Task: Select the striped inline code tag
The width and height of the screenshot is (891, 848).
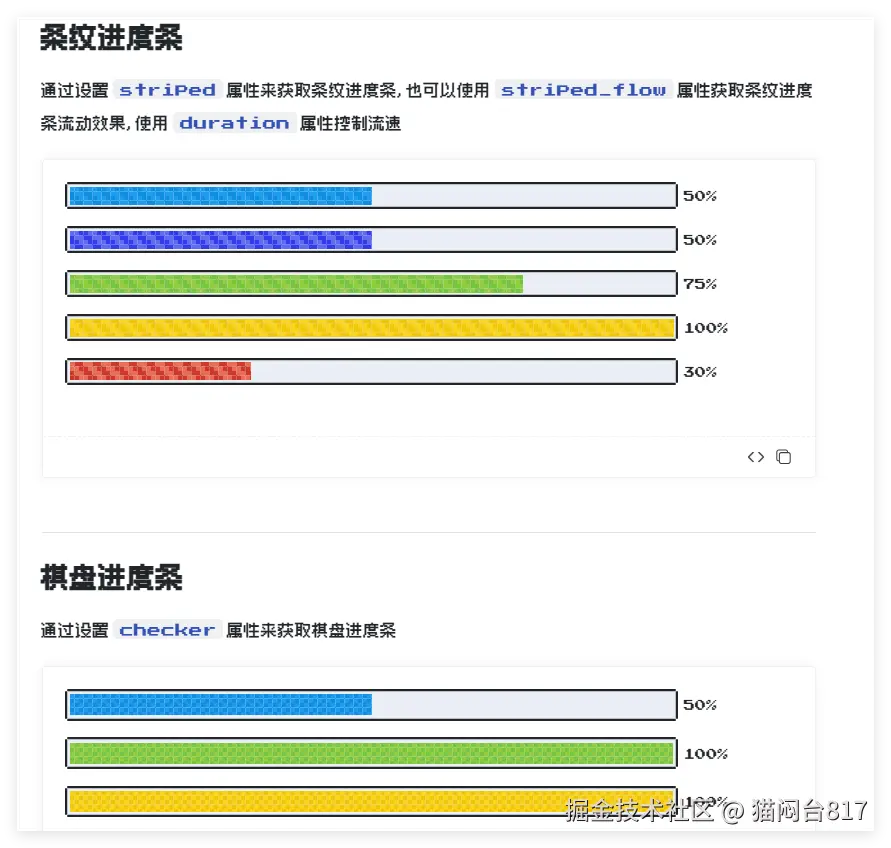Action: (x=166, y=90)
